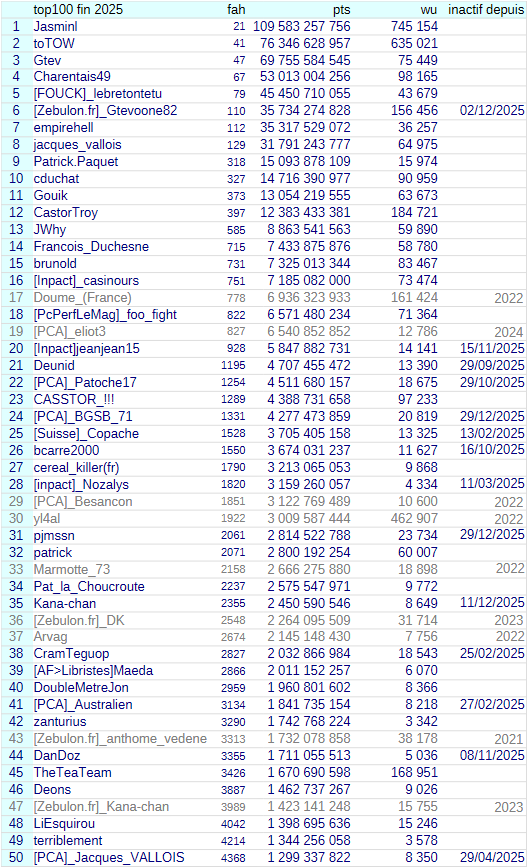
Task: Select the date 02/12/2025 cell
Action: pyautogui.click(x=492, y=111)
